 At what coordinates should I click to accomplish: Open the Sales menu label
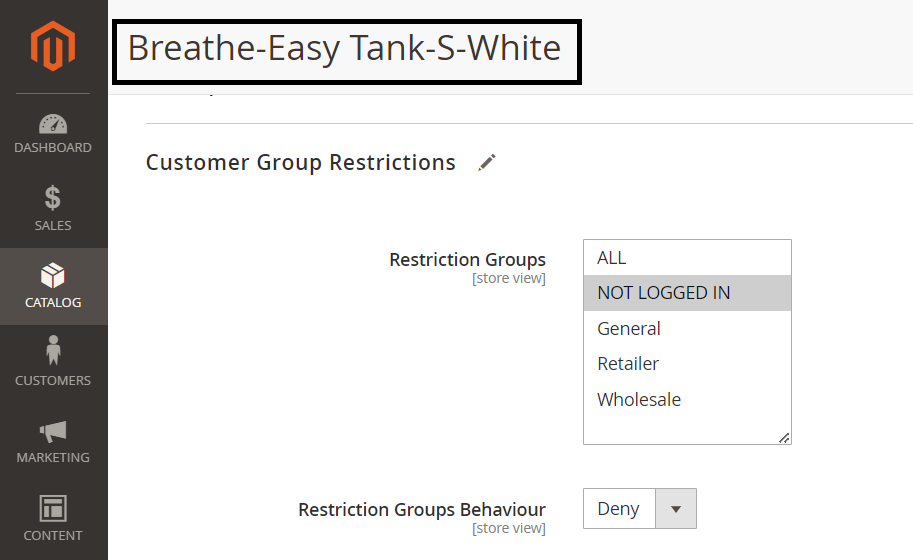point(53,226)
